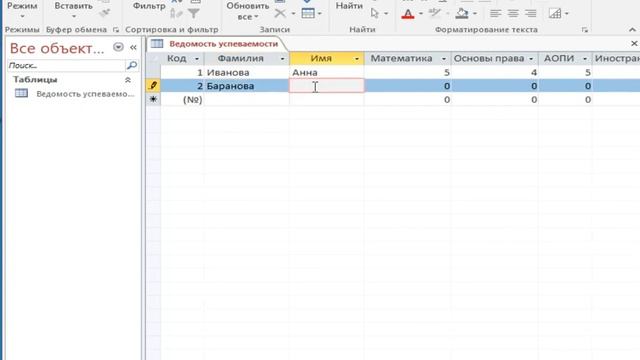Click the Фильтр button

tap(149, 6)
